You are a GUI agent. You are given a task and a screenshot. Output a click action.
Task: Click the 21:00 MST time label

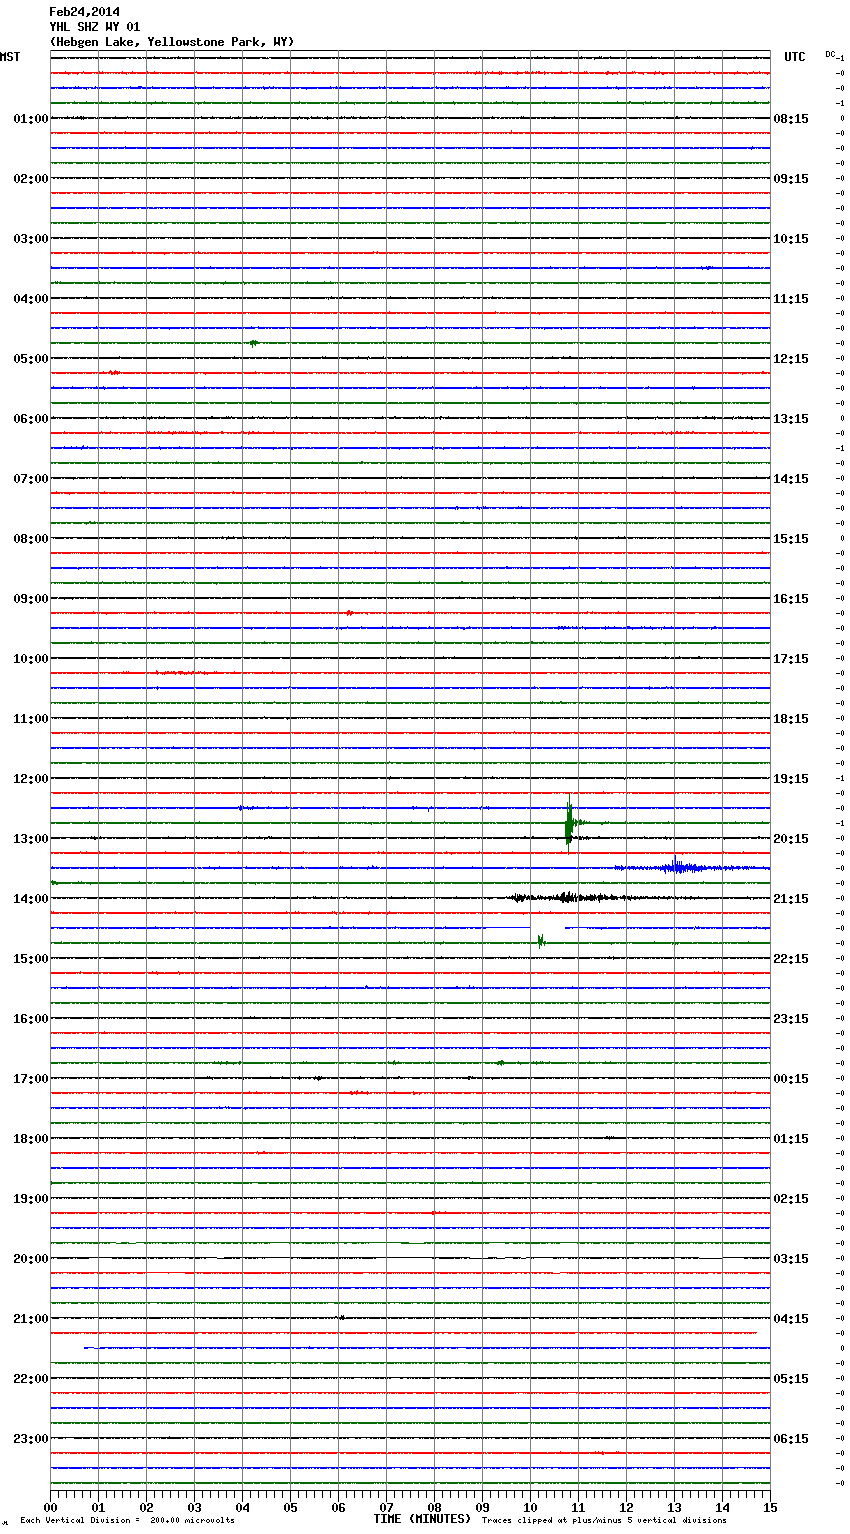pyautogui.click(x=30, y=1319)
